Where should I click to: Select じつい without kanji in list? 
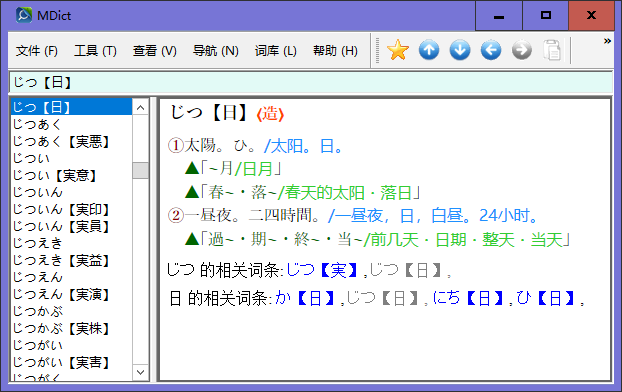coord(71,158)
